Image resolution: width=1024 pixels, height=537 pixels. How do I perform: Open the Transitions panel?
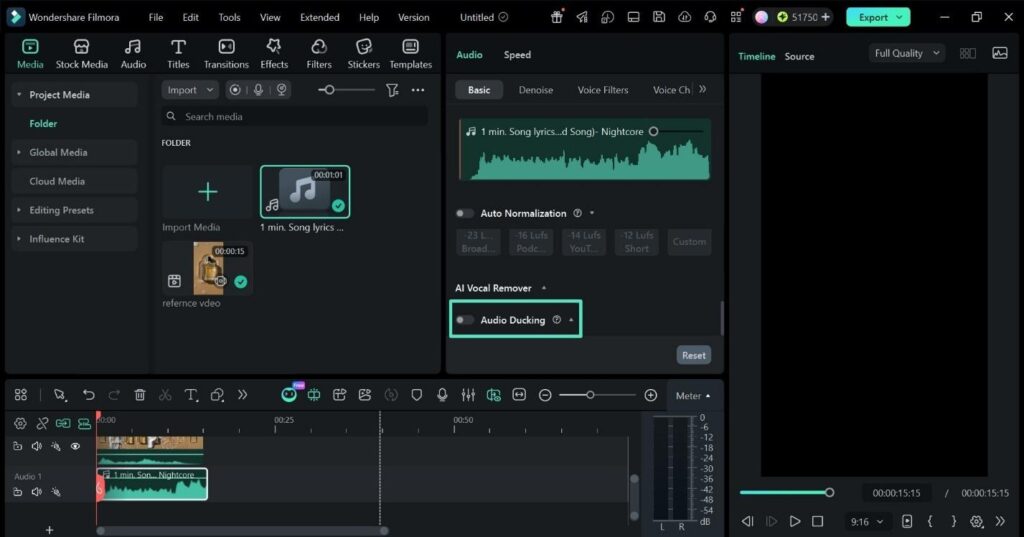click(226, 54)
